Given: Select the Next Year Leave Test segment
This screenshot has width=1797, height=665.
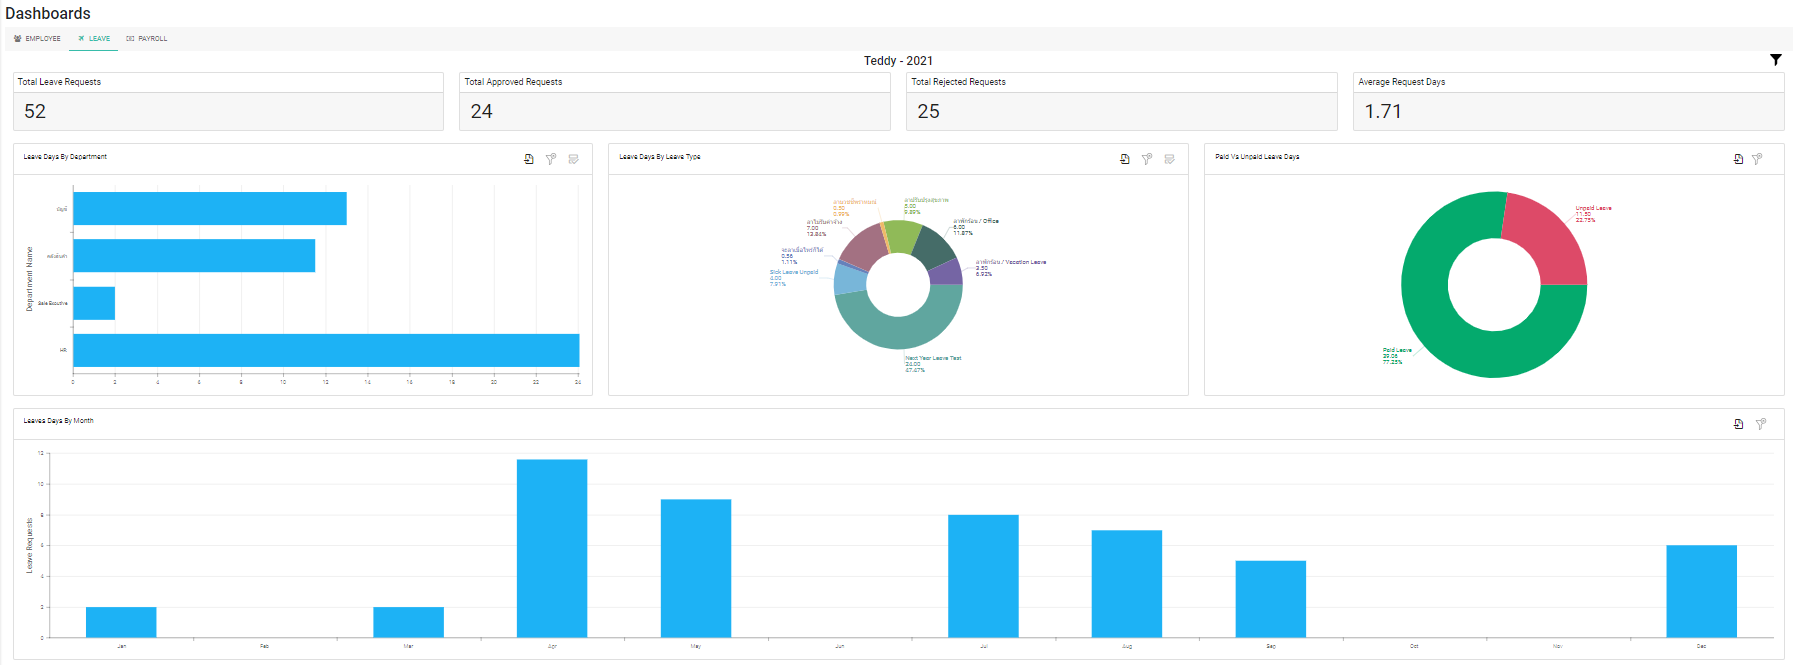Looking at the screenshot, I should coord(898,332).
